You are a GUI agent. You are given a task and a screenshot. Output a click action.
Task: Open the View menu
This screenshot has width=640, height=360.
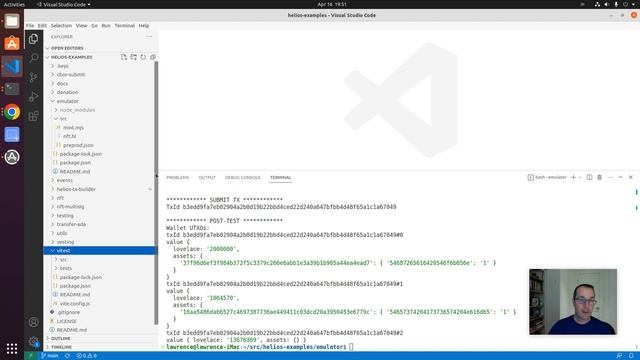click(81, 25)
